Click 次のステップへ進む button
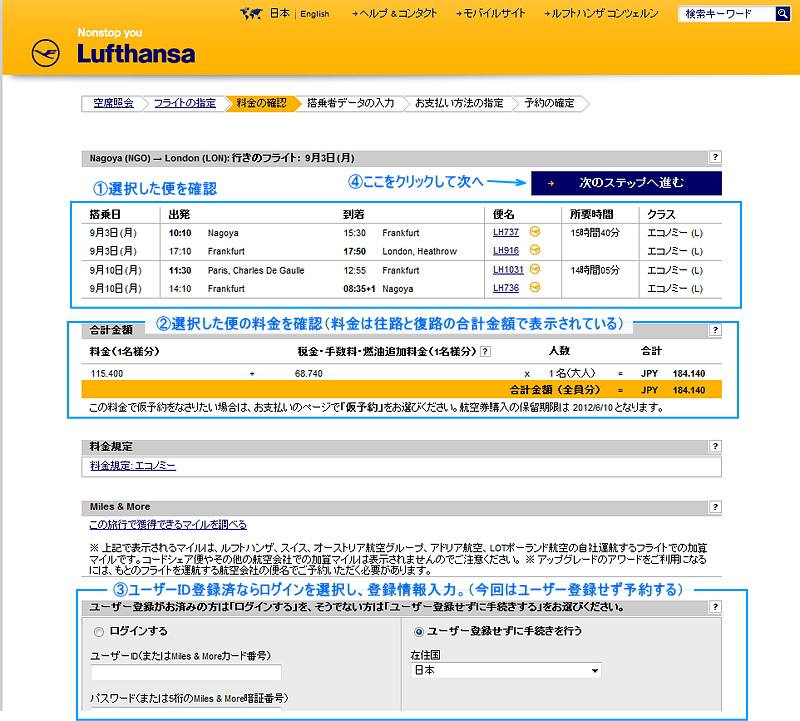The image size is (800, 721). click(x=626, y=183)
